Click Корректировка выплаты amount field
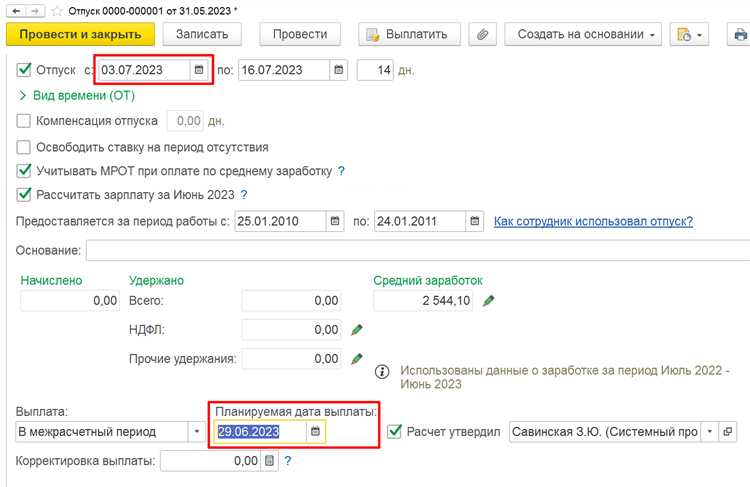750x487 pixels. tap(211, 461)
